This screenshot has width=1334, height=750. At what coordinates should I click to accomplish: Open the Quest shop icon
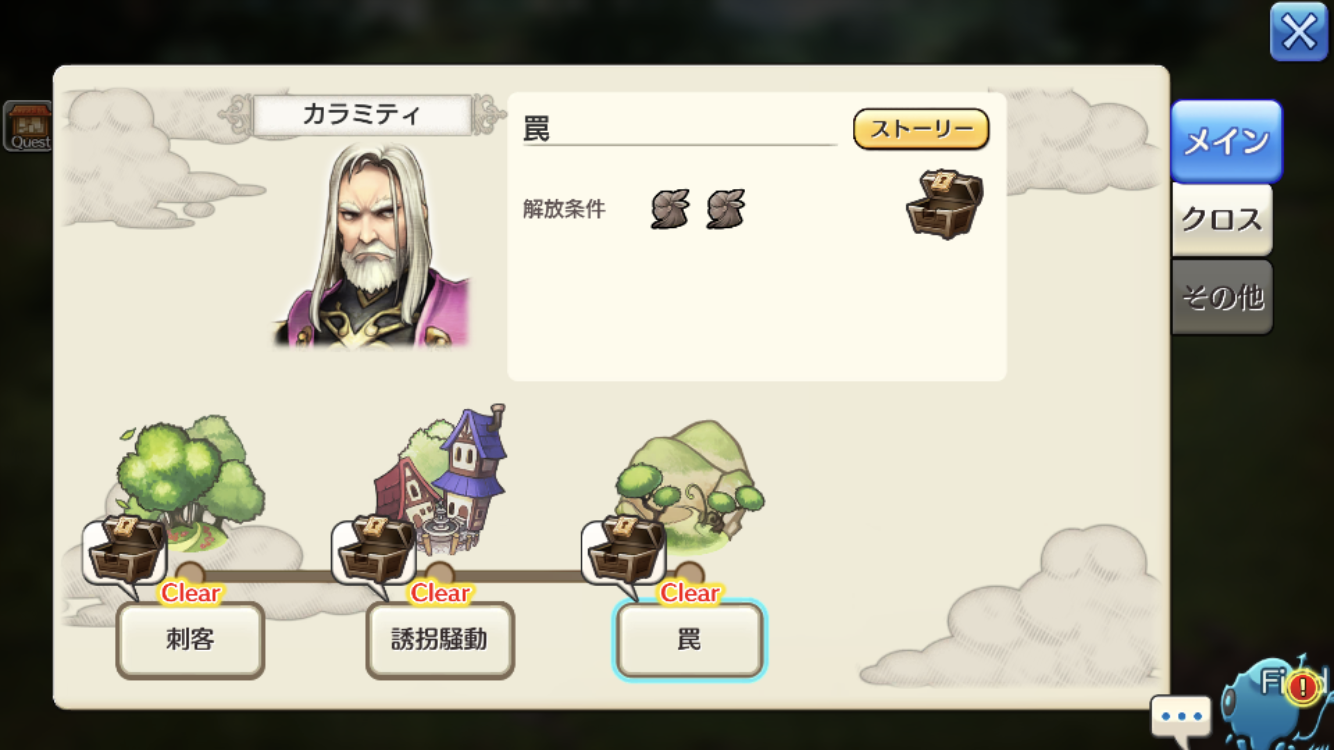27,126
